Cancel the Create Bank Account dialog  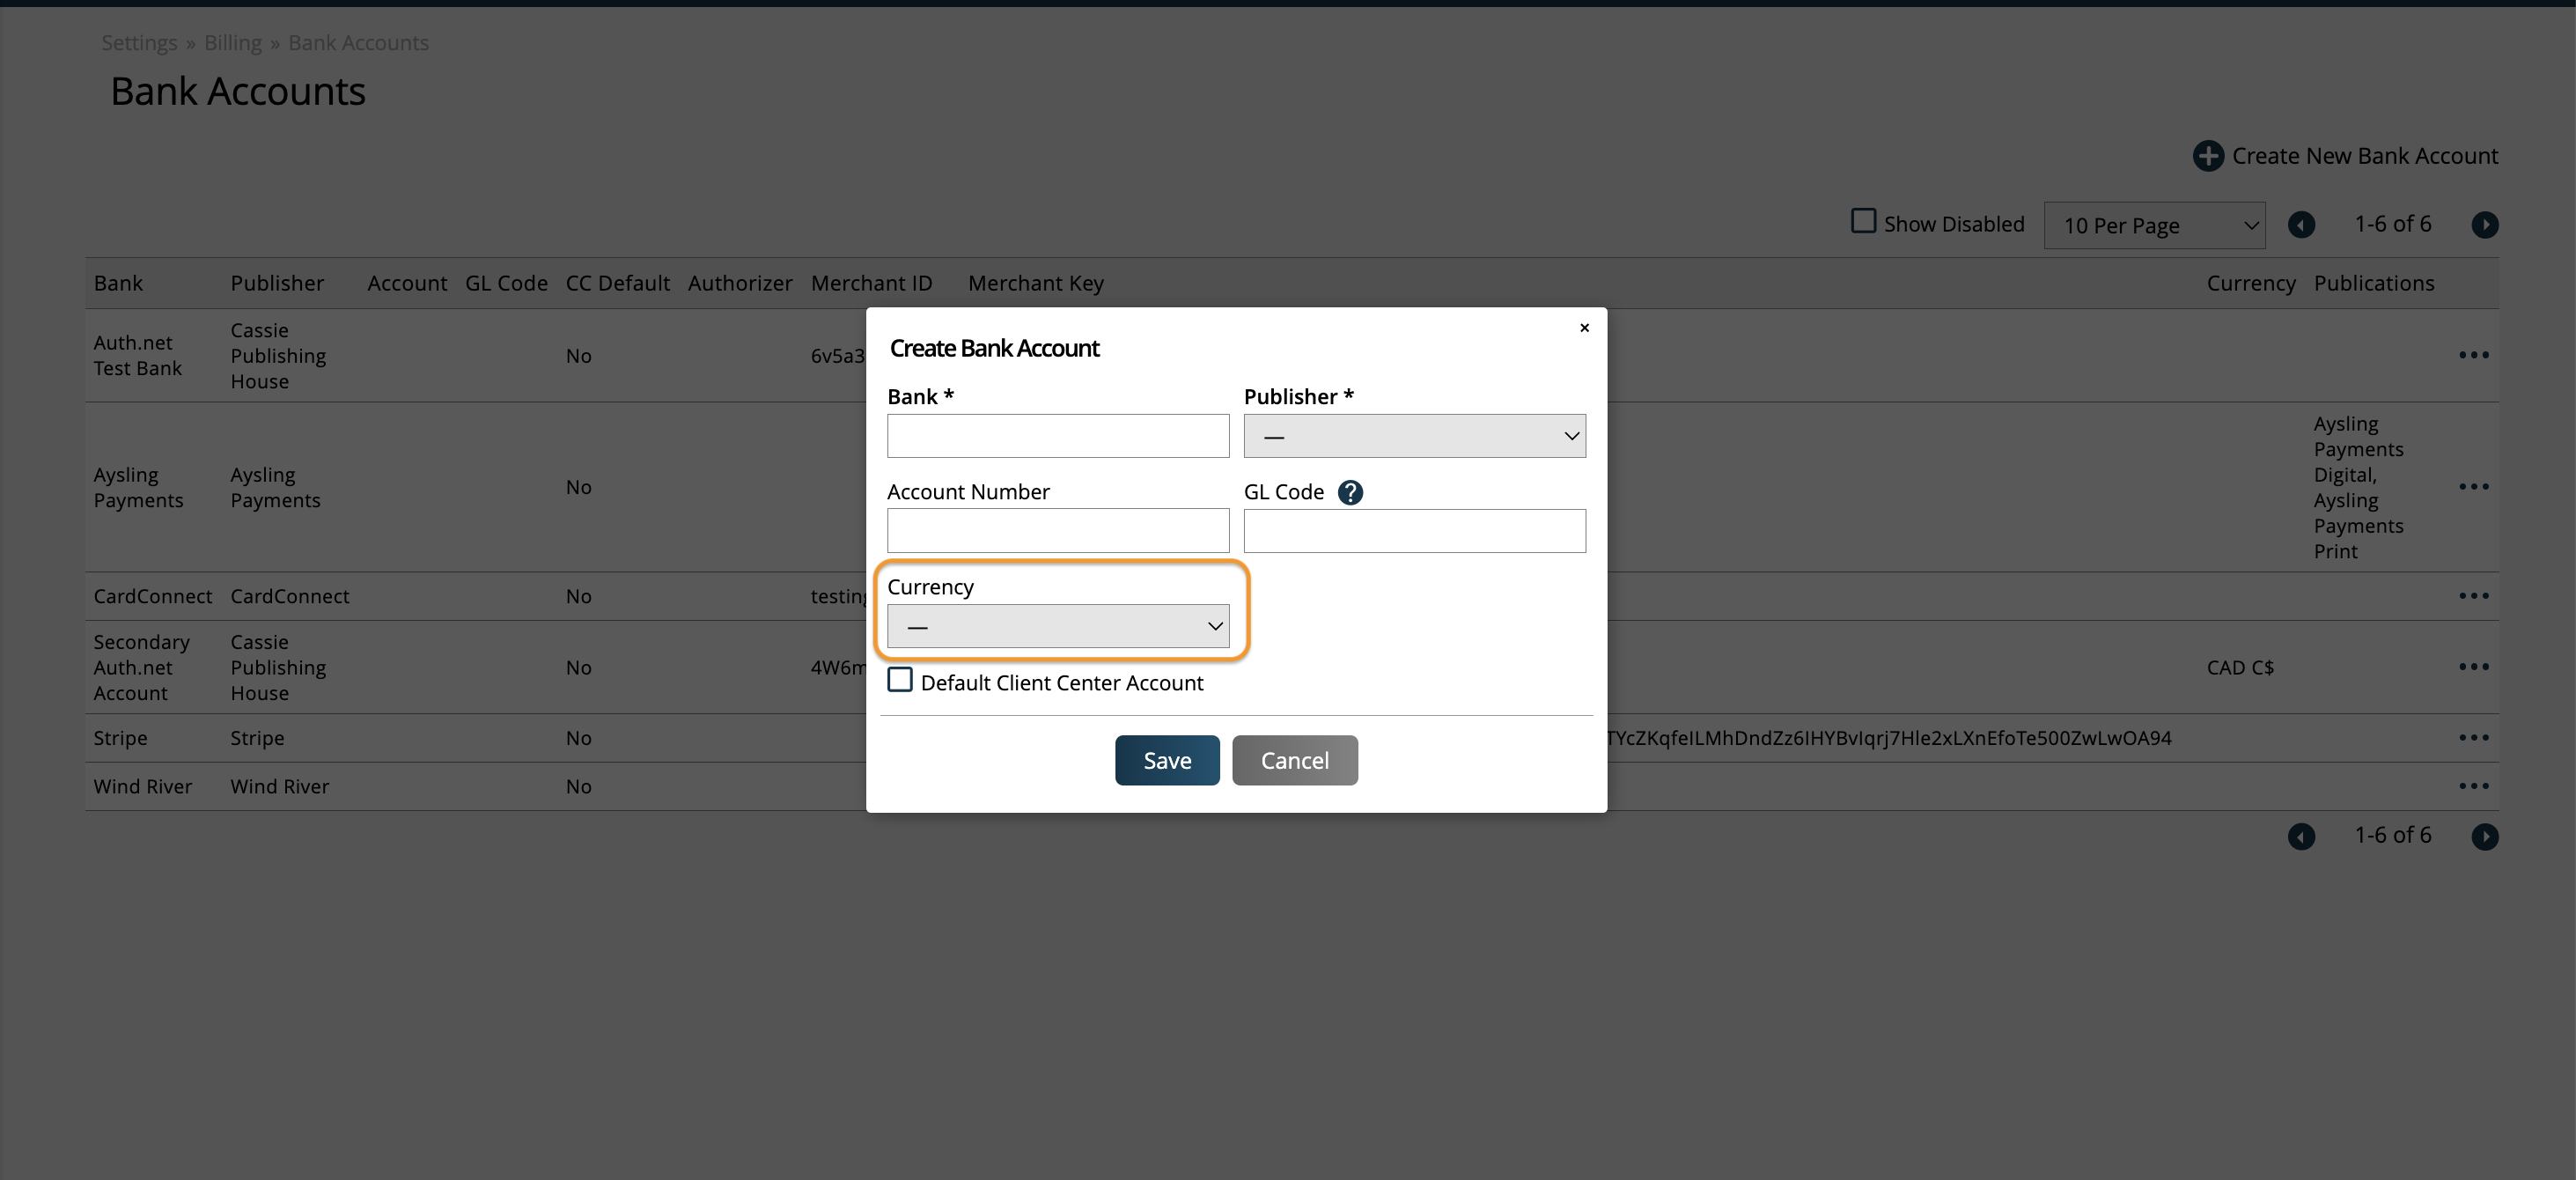point(1294,760)
